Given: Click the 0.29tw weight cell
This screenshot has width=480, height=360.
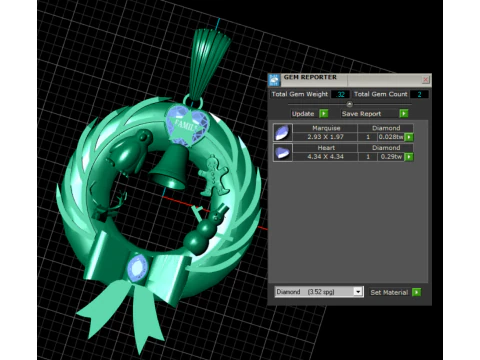Looking at the screenshot, I should point(391,157).
